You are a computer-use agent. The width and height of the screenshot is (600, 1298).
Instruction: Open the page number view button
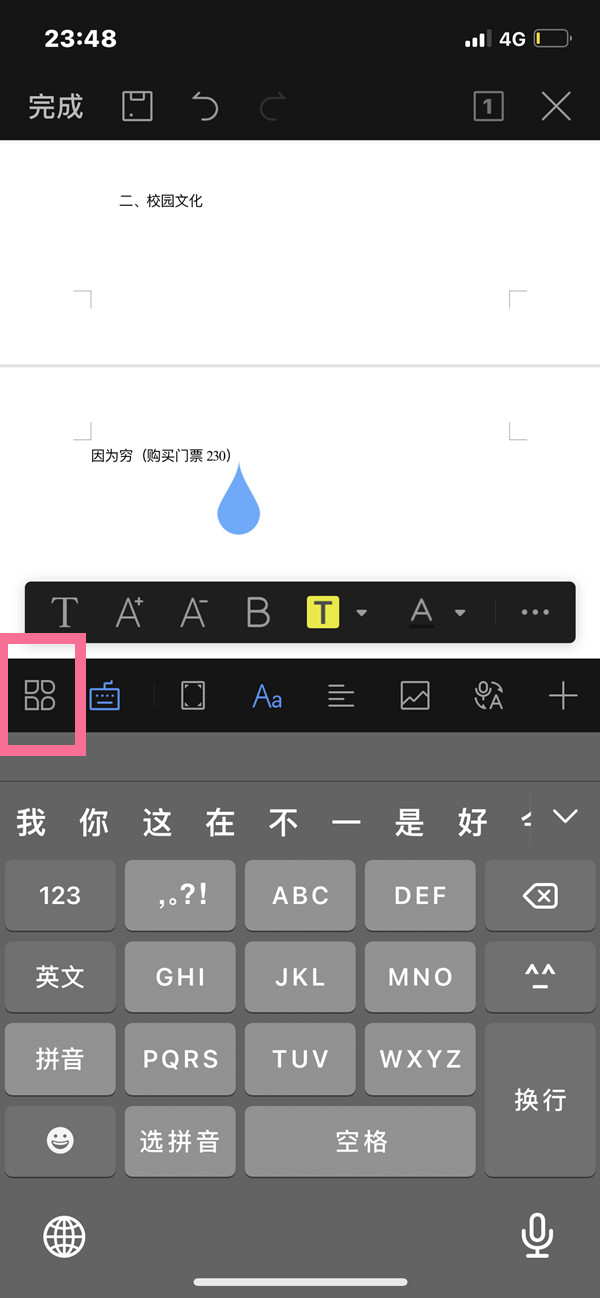click(x=488, y=106)
